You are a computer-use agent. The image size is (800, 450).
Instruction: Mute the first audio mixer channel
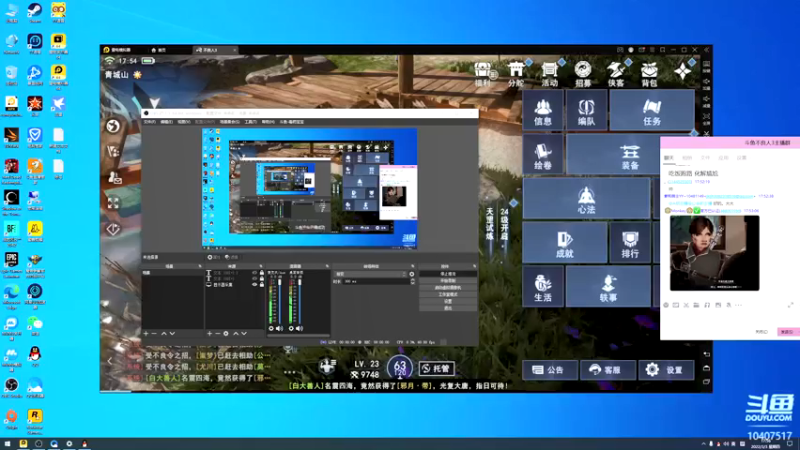279,329
